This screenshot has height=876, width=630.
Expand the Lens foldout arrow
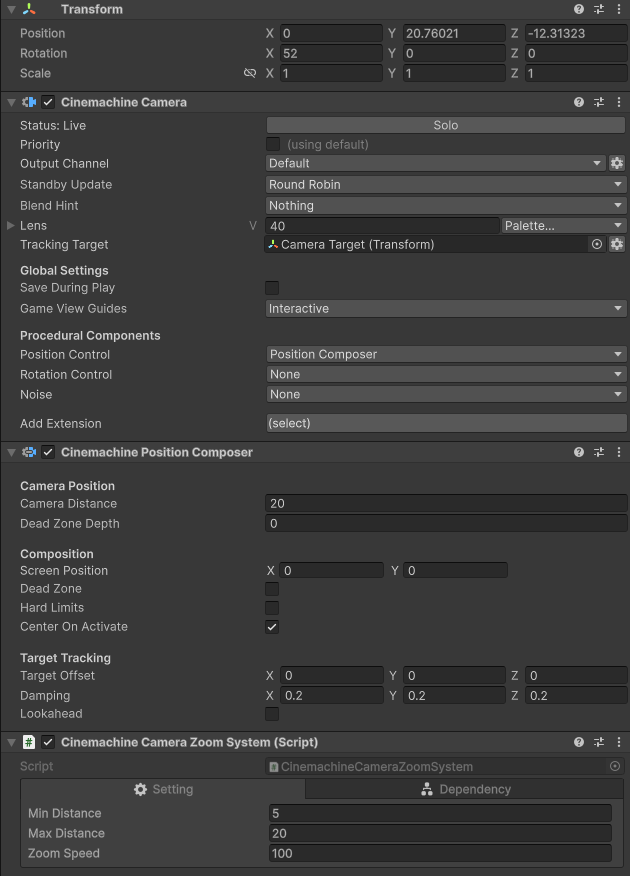coord(11,225)
